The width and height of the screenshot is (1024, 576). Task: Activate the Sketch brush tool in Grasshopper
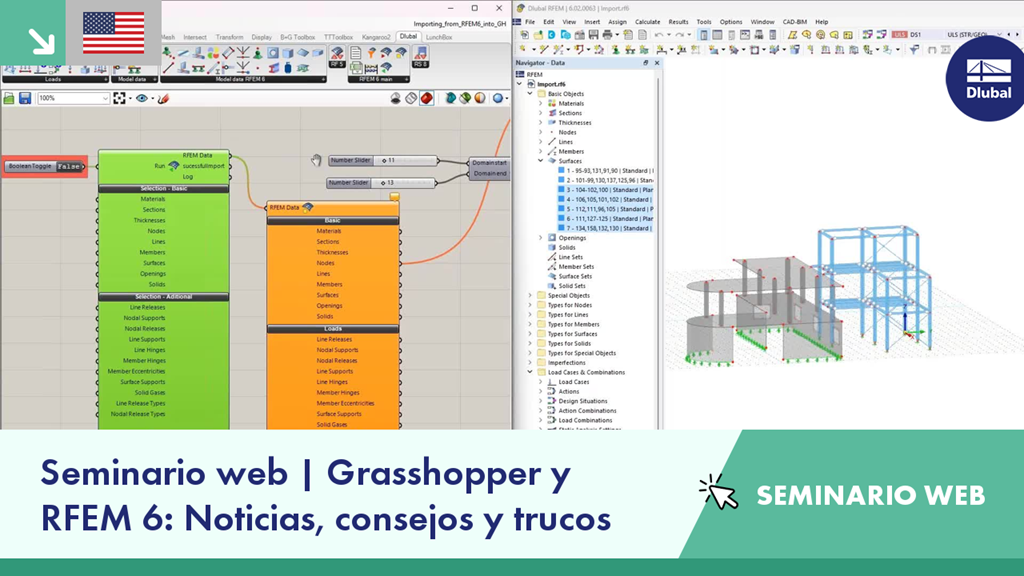click(x=163, y=98)
